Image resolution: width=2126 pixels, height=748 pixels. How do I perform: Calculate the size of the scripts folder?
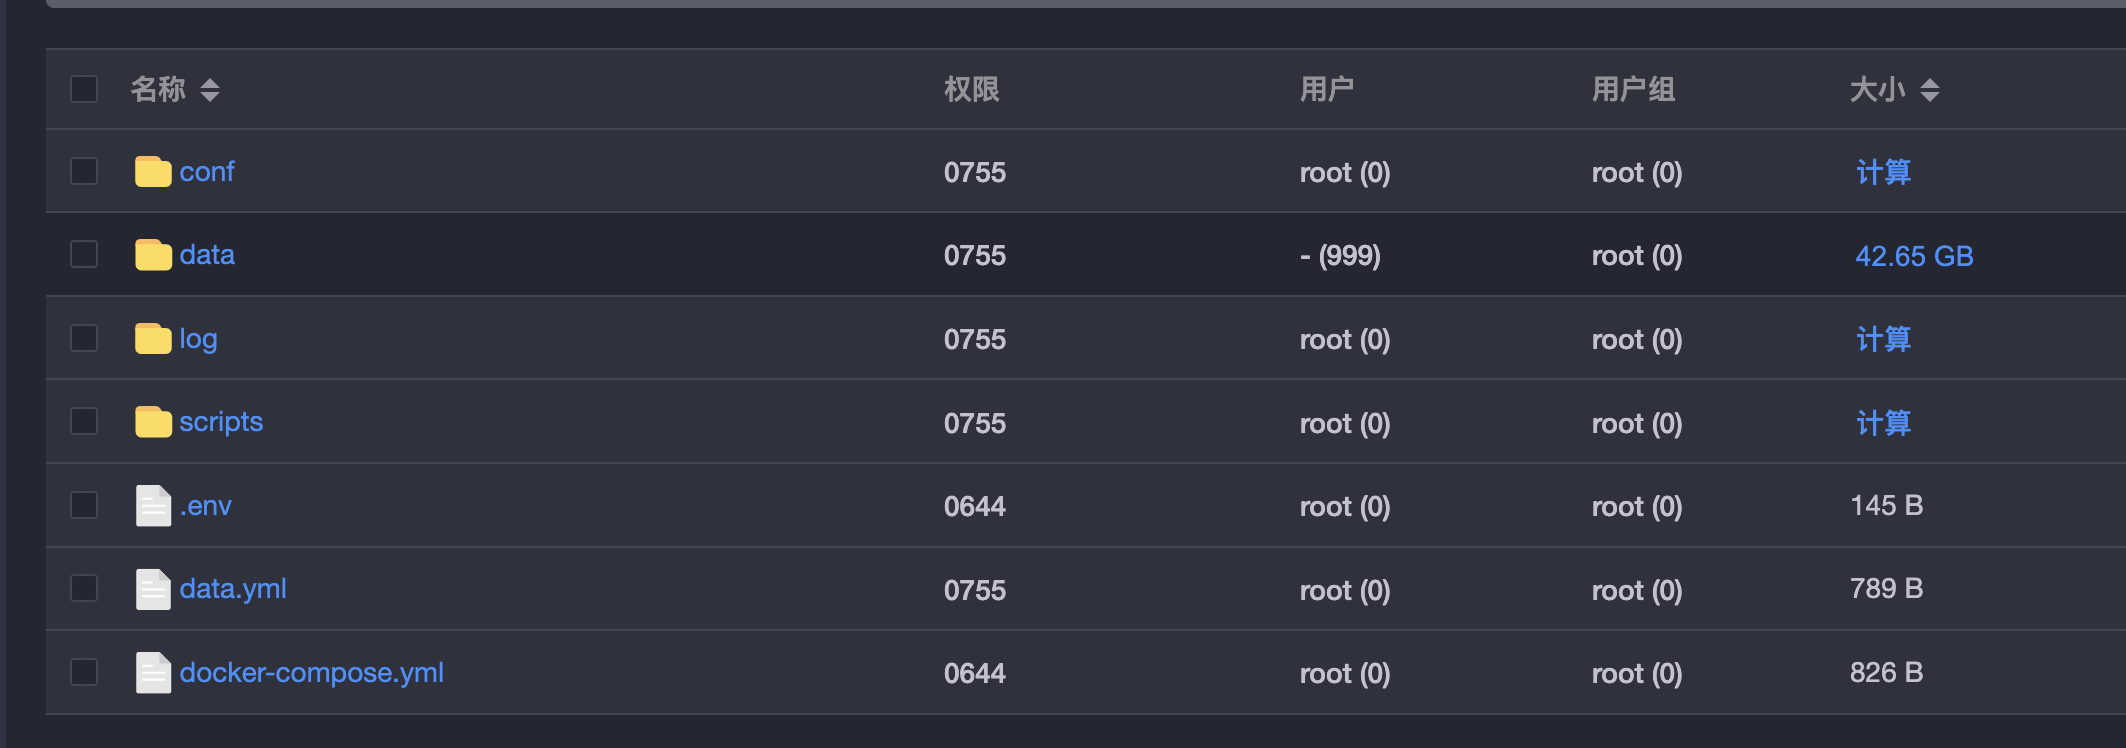1883,423
